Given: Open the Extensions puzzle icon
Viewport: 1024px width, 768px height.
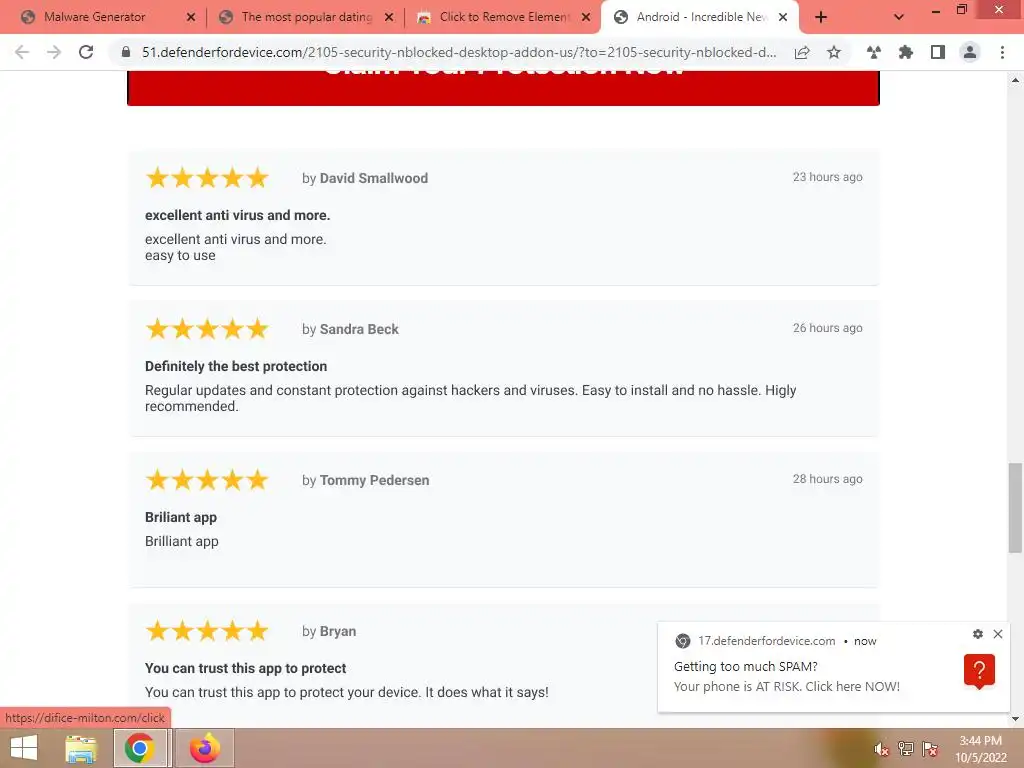Looking at the screenshot, I should [906, 52].
